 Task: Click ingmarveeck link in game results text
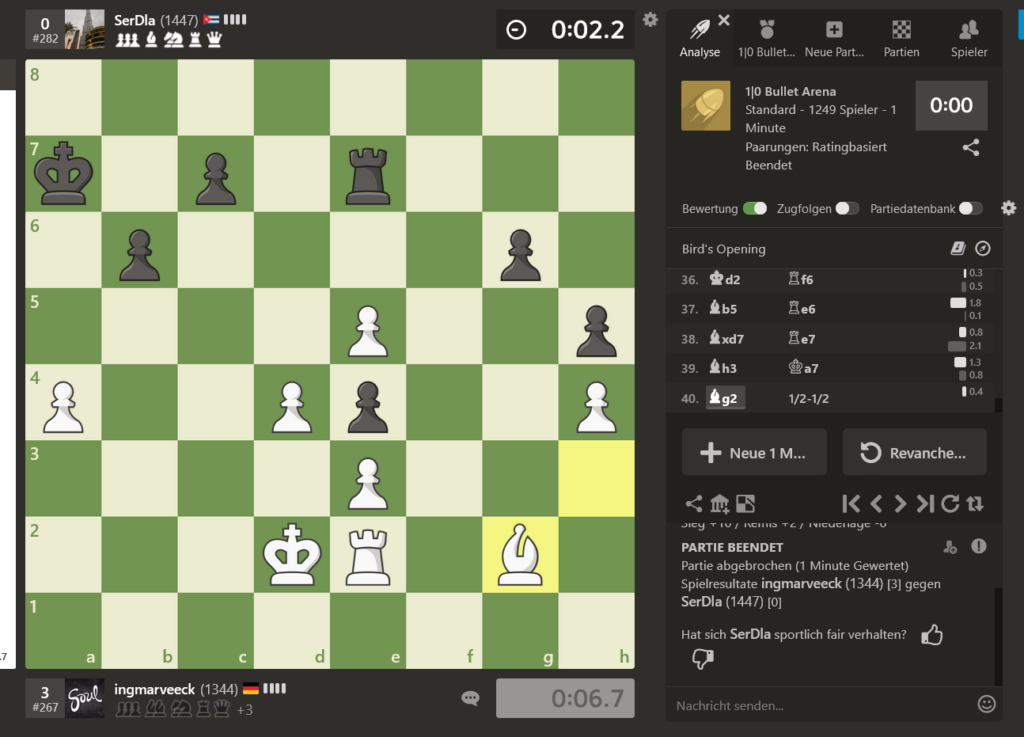pos(801,584)
